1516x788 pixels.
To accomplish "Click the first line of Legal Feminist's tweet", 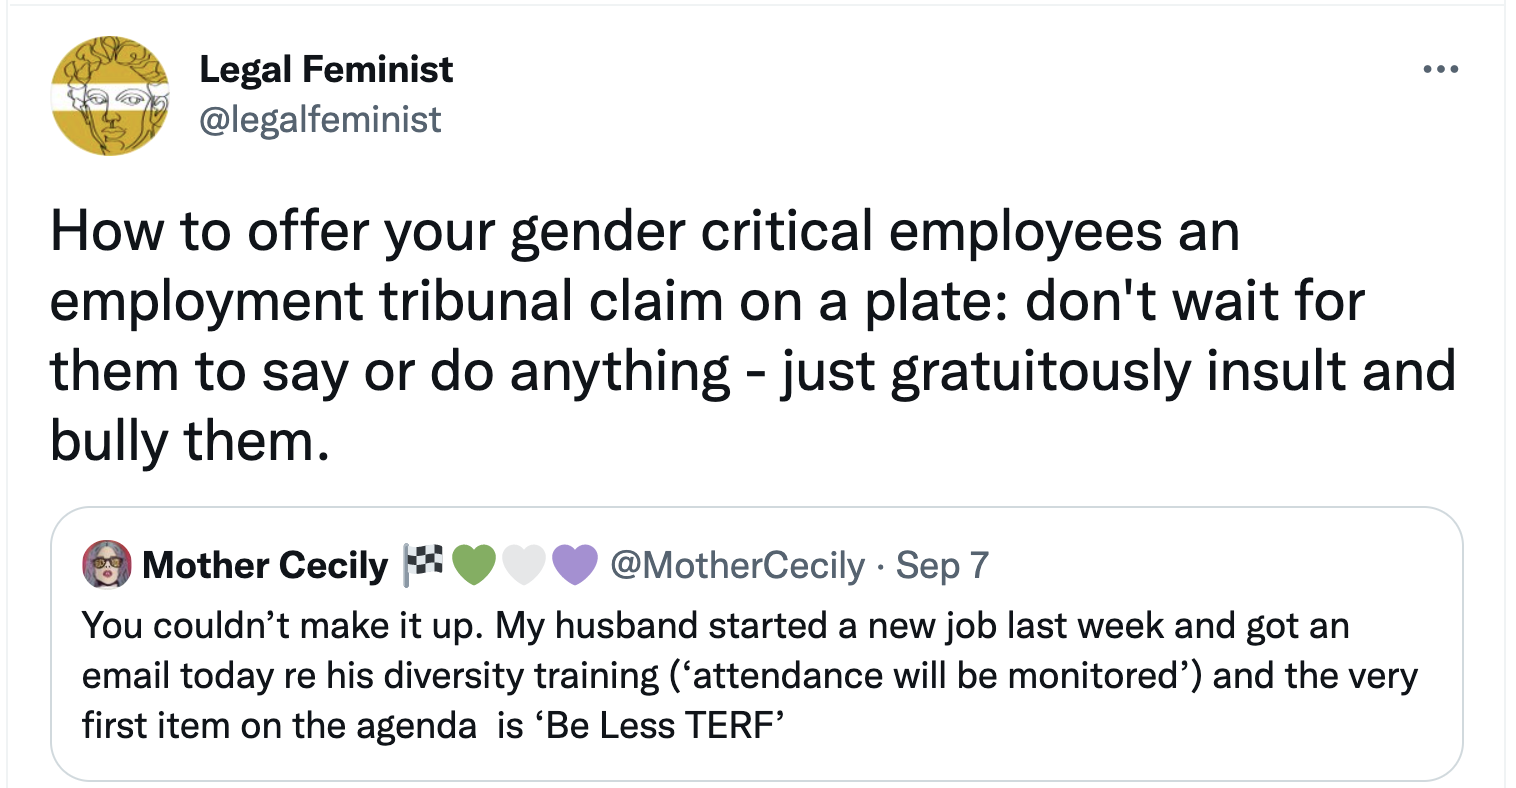I will pos(645,231).
